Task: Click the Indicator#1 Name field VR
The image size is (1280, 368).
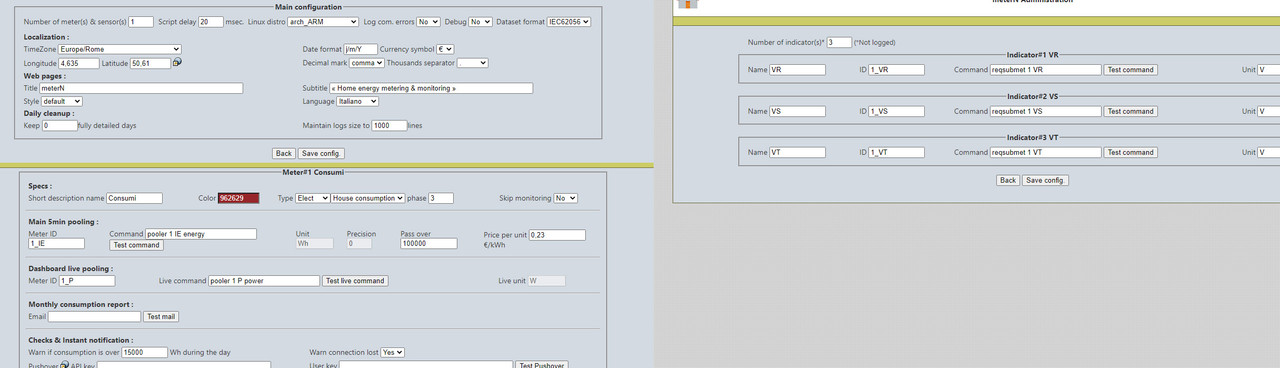Action: [798, 70]
